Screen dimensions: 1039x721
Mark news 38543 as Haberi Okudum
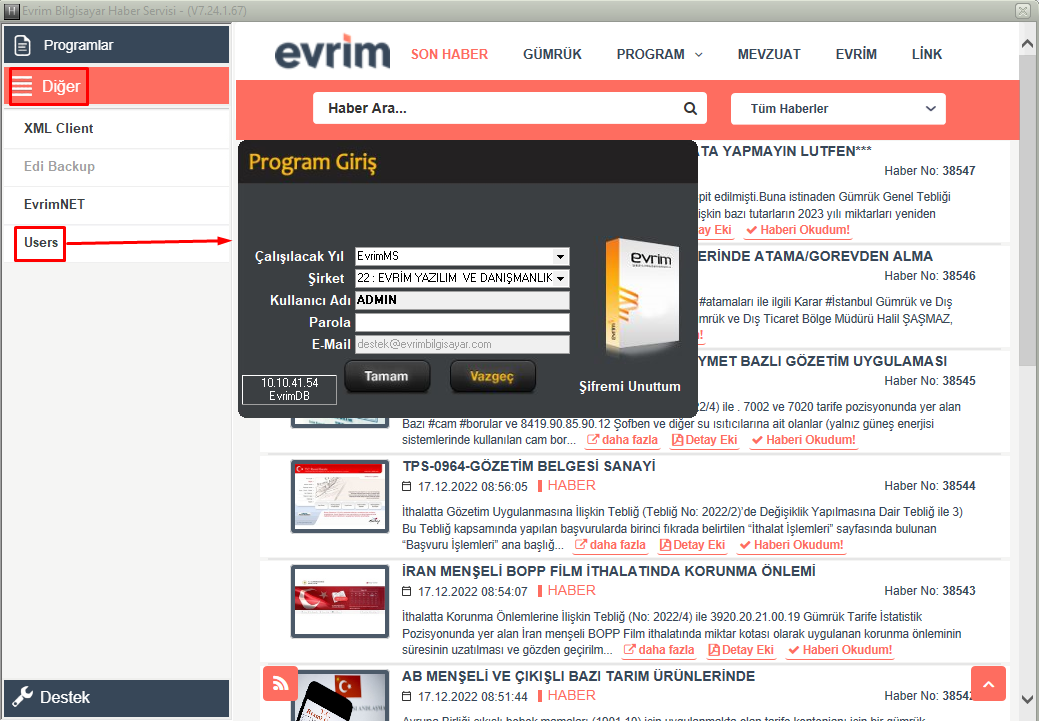pyautogui.click(x=840, y=650)
